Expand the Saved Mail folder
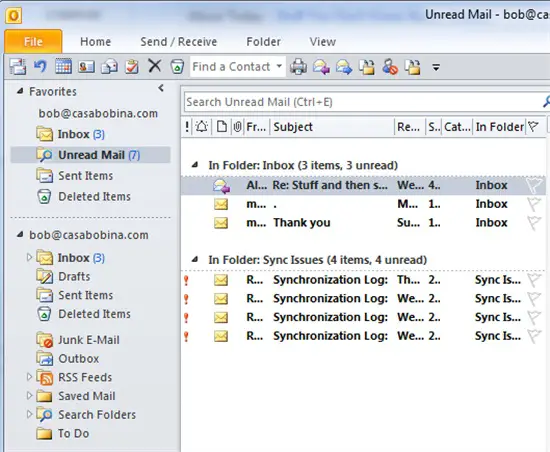 (x=29, y=396)
